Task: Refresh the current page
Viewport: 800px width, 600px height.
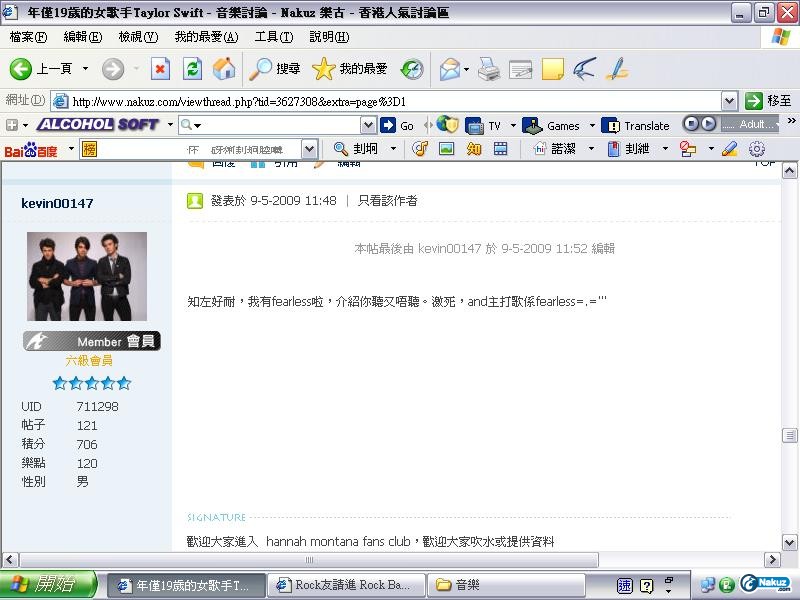Action: point(192,69)
